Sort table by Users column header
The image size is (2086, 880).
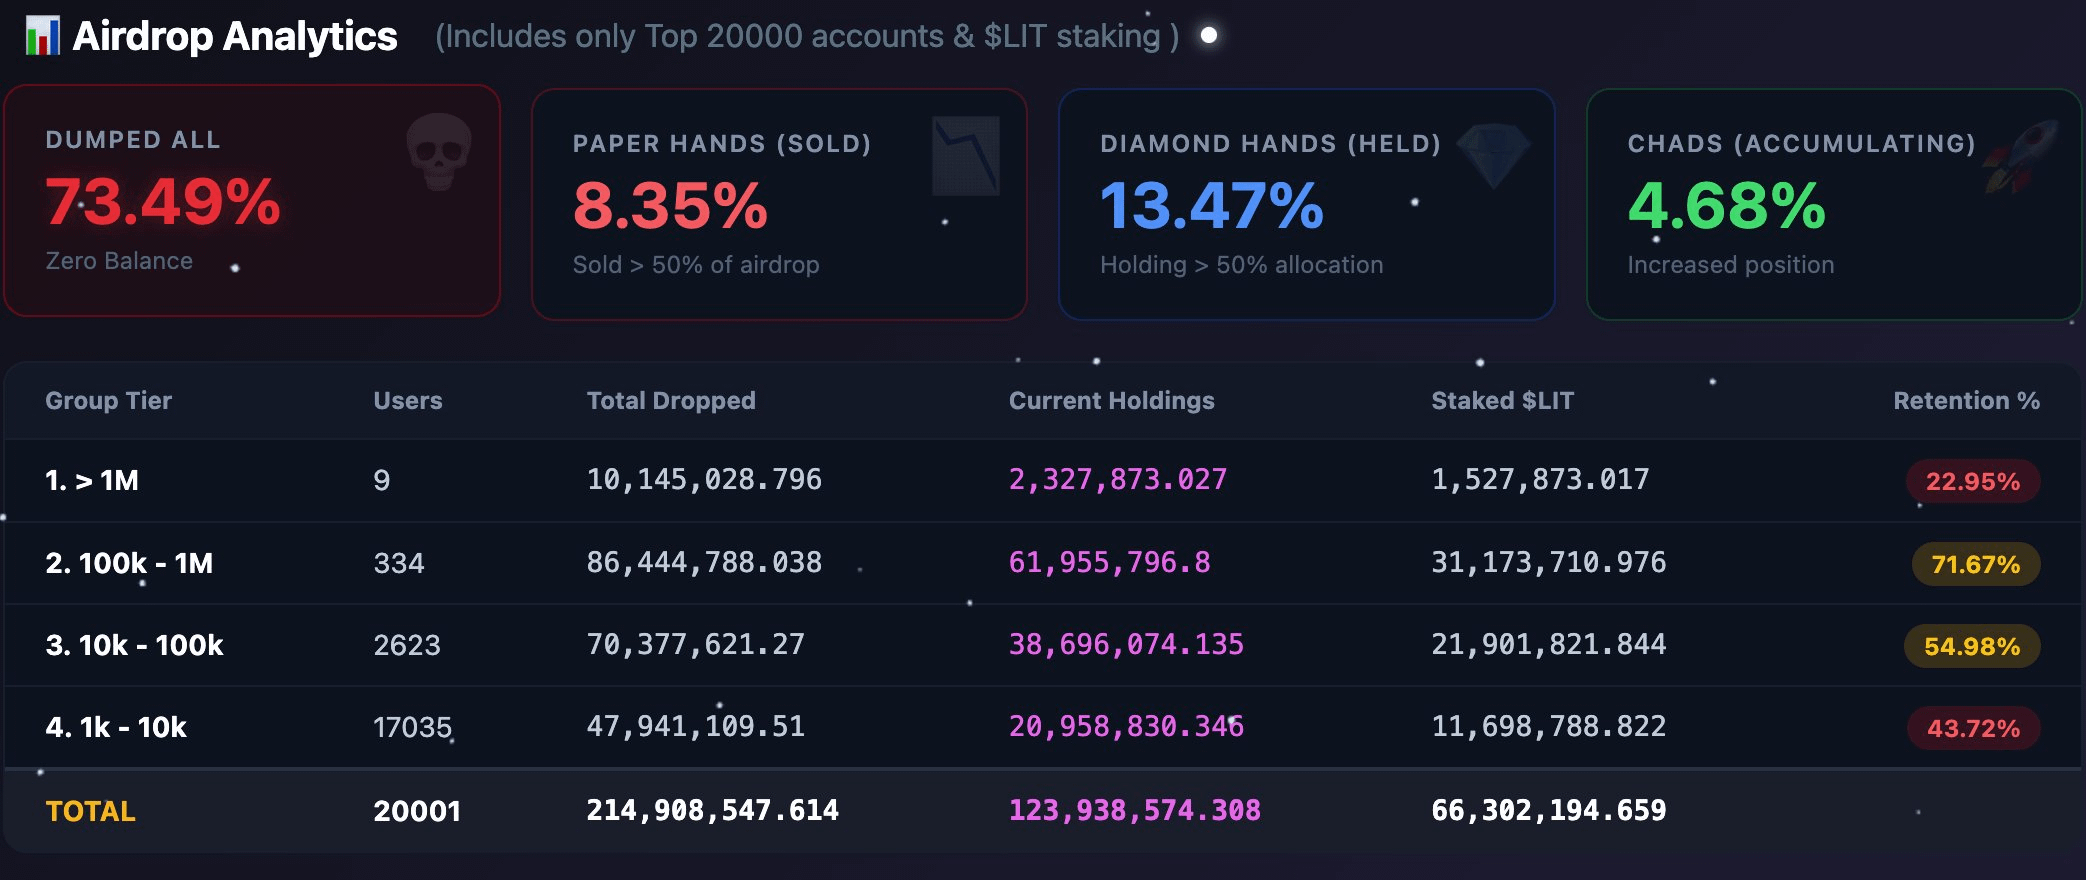(407, 401)
